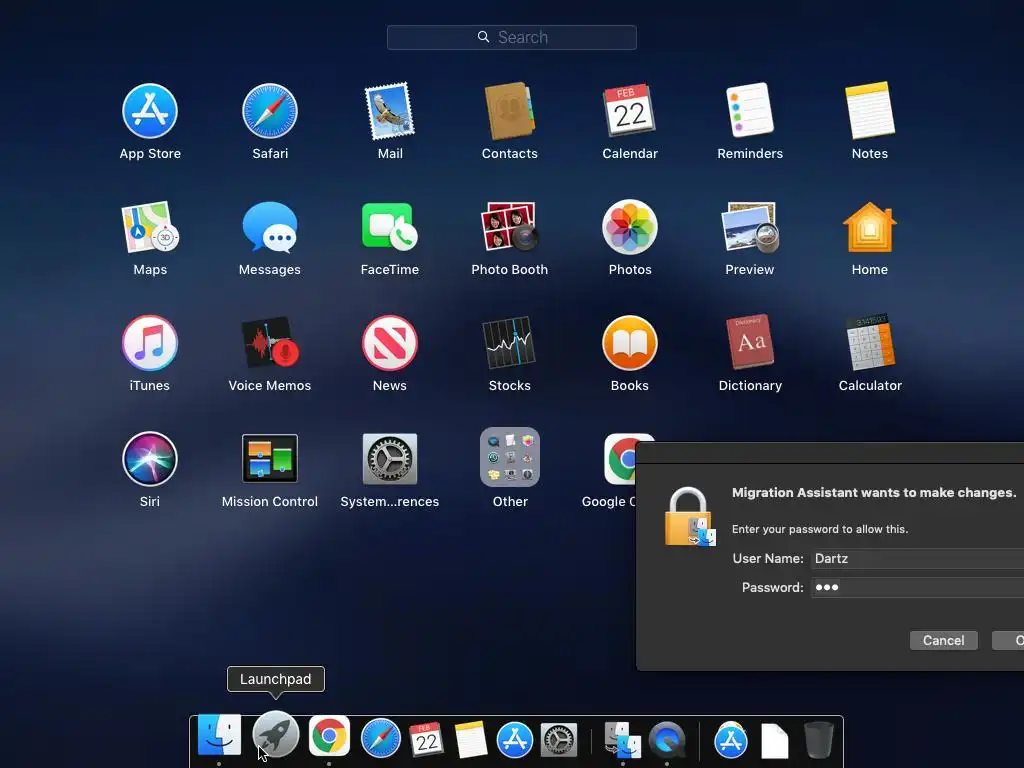1024x768 pixels.
Task: Open Photo Booth
Action: [x=509, y=227]
